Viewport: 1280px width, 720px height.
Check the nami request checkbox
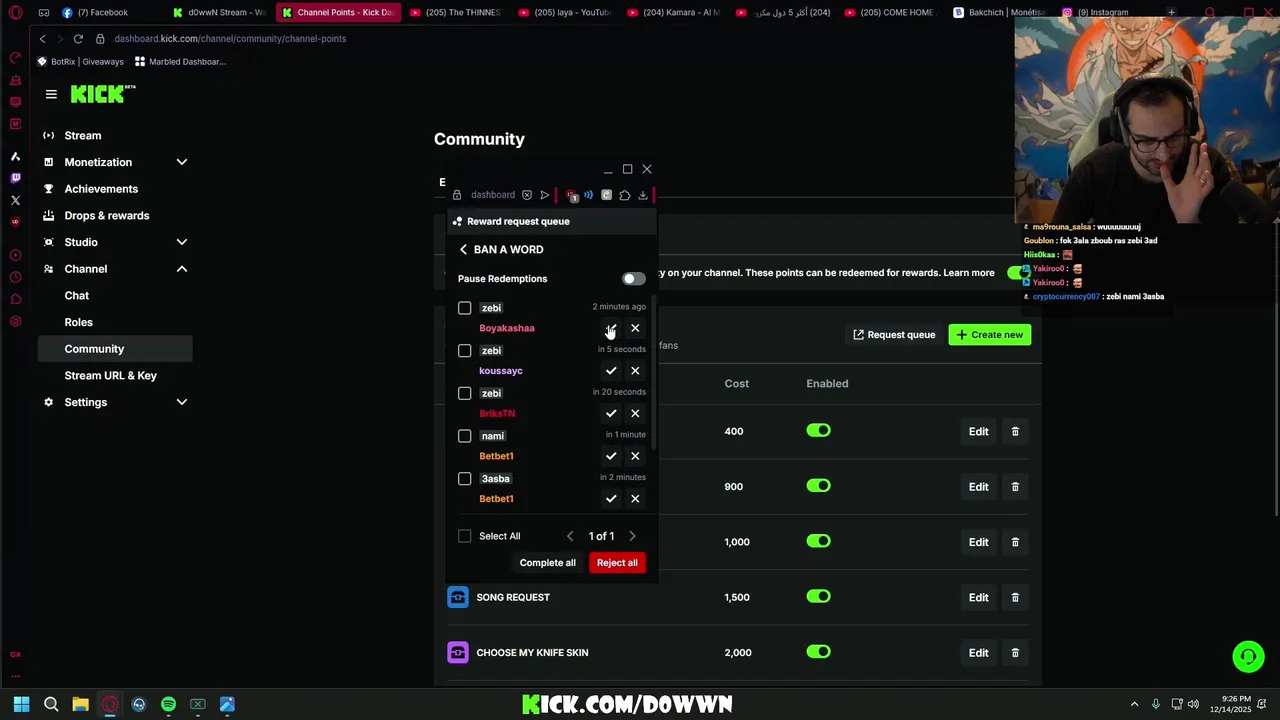pos(465,436)
